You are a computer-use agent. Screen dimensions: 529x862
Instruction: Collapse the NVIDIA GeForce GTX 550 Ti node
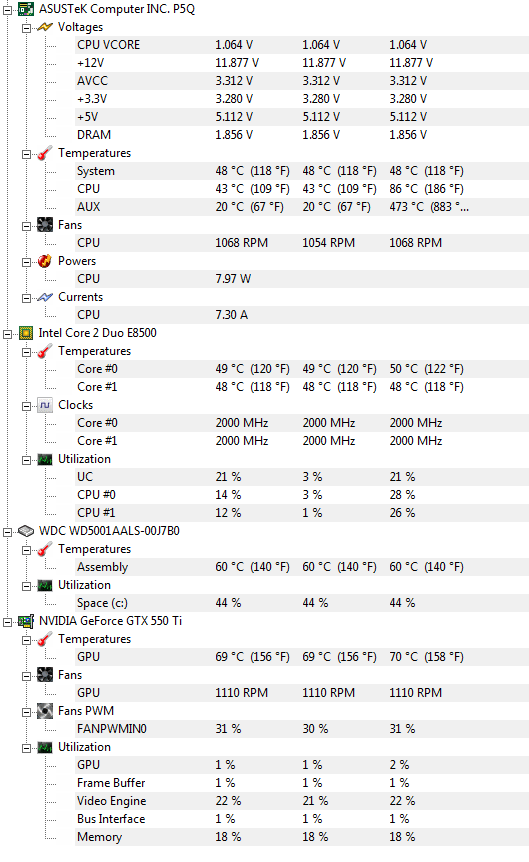coord(8,622)
